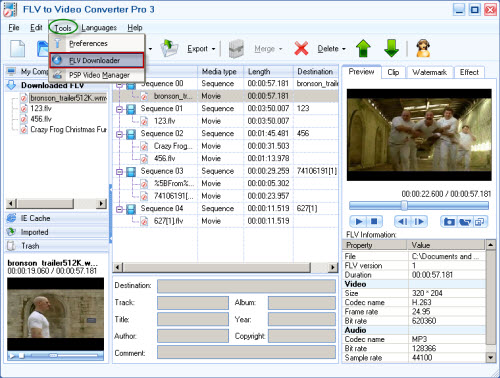Select 456.flv in Downloaded FLV list

click(x=41, y=119)
